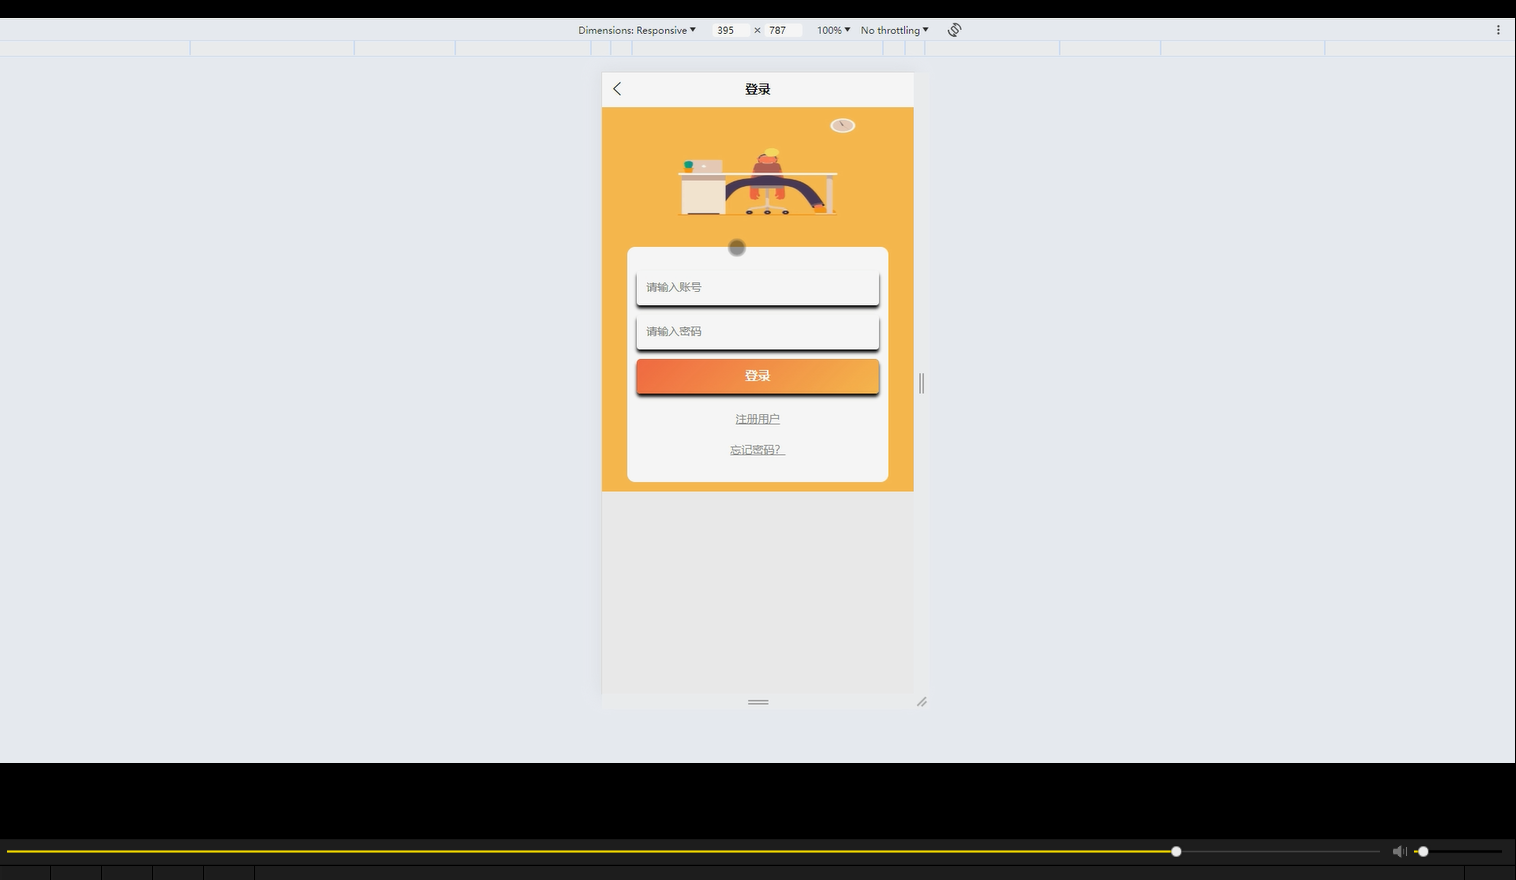This screenshot has width=1516, height=880.
Task: Open the Dimensions: Responsive dropdown
Action: 637,30
